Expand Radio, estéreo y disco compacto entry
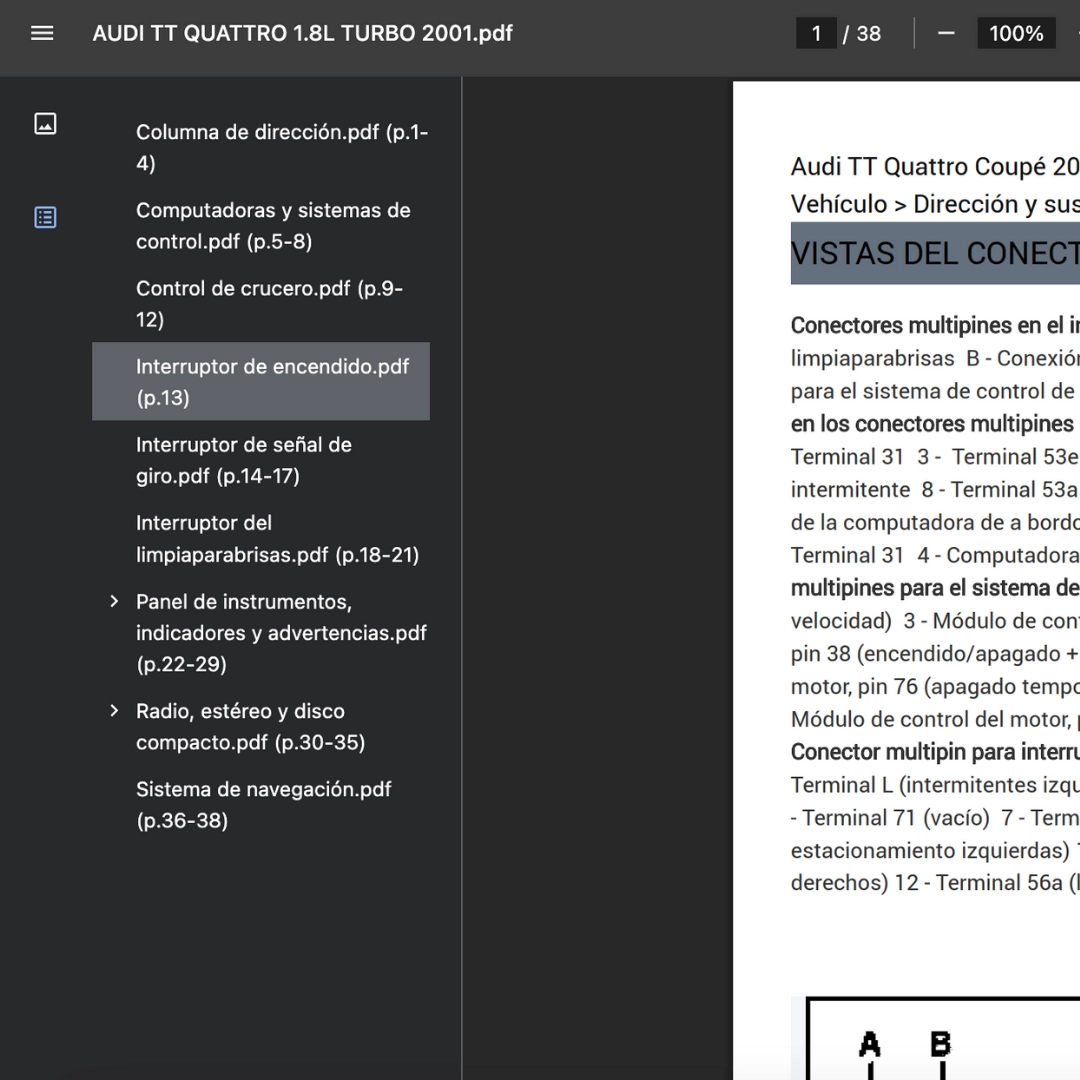The width and height of the screenshot is (1080, 1080). point(114,711)
